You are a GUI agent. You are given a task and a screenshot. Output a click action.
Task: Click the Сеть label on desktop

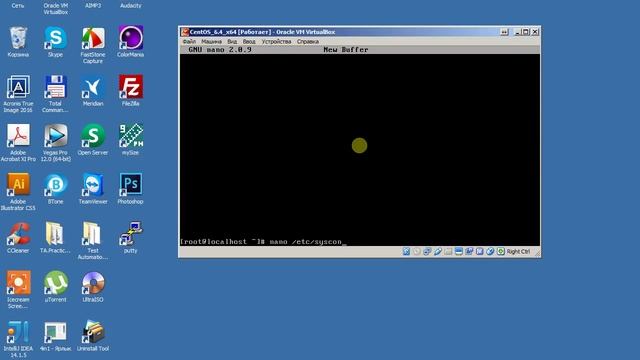point(18,6)
